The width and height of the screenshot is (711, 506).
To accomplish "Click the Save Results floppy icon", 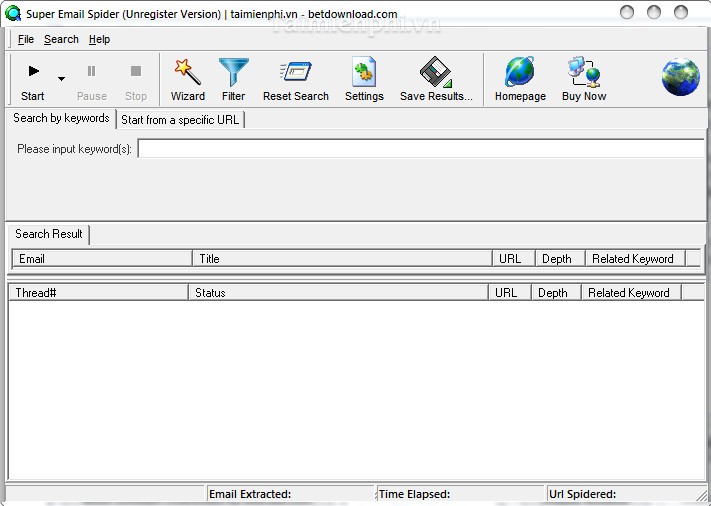I will click(435, 72).
